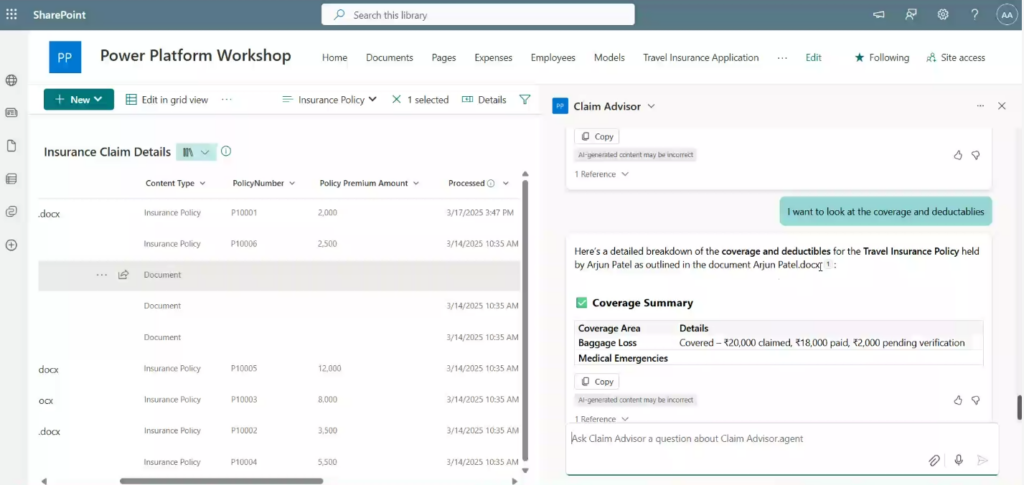
Task: Open the Models nav item
Action: 609,57
